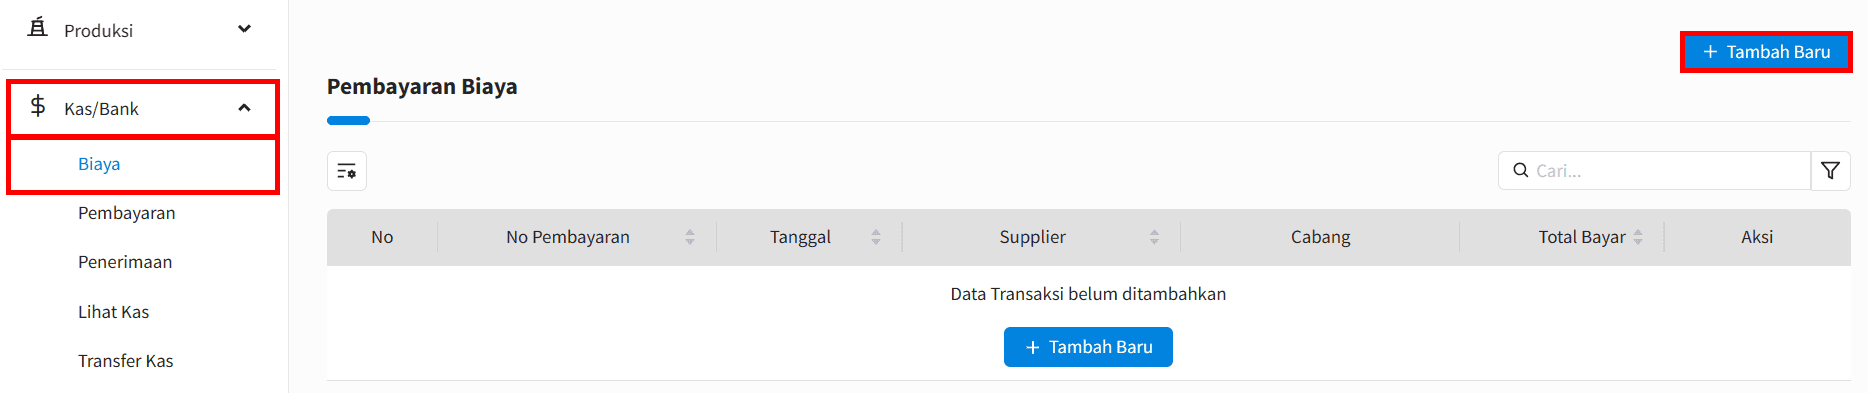Open Transfer Kas page
1868x393 pixels.
pyautogui.click(x=125, y=361)
